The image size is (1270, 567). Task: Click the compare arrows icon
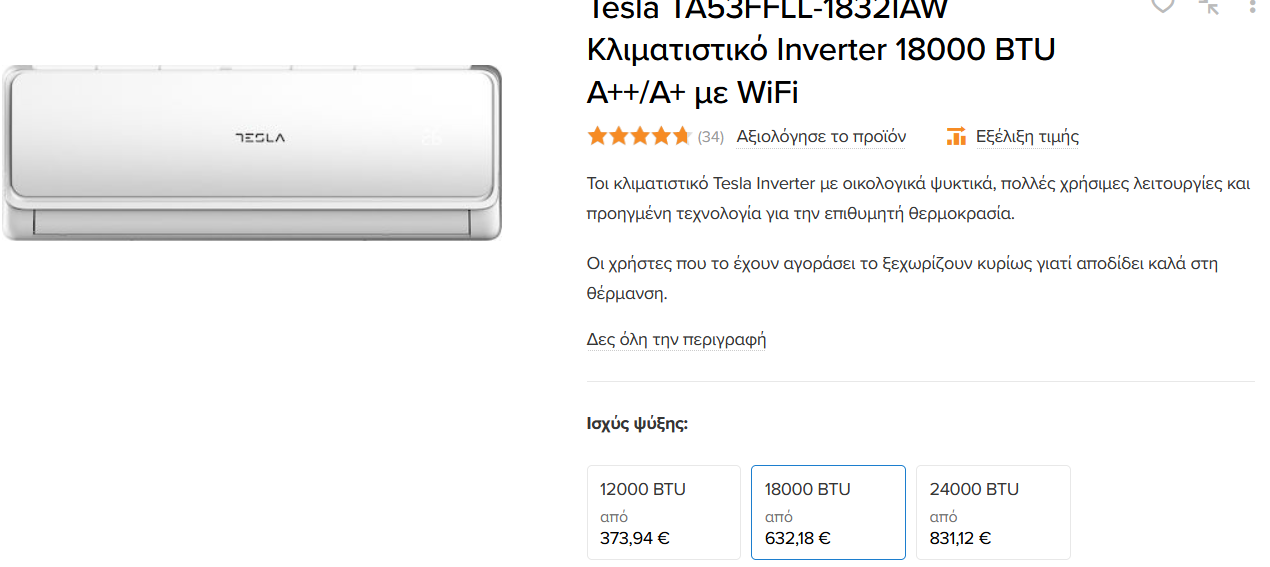[1209, 5]
